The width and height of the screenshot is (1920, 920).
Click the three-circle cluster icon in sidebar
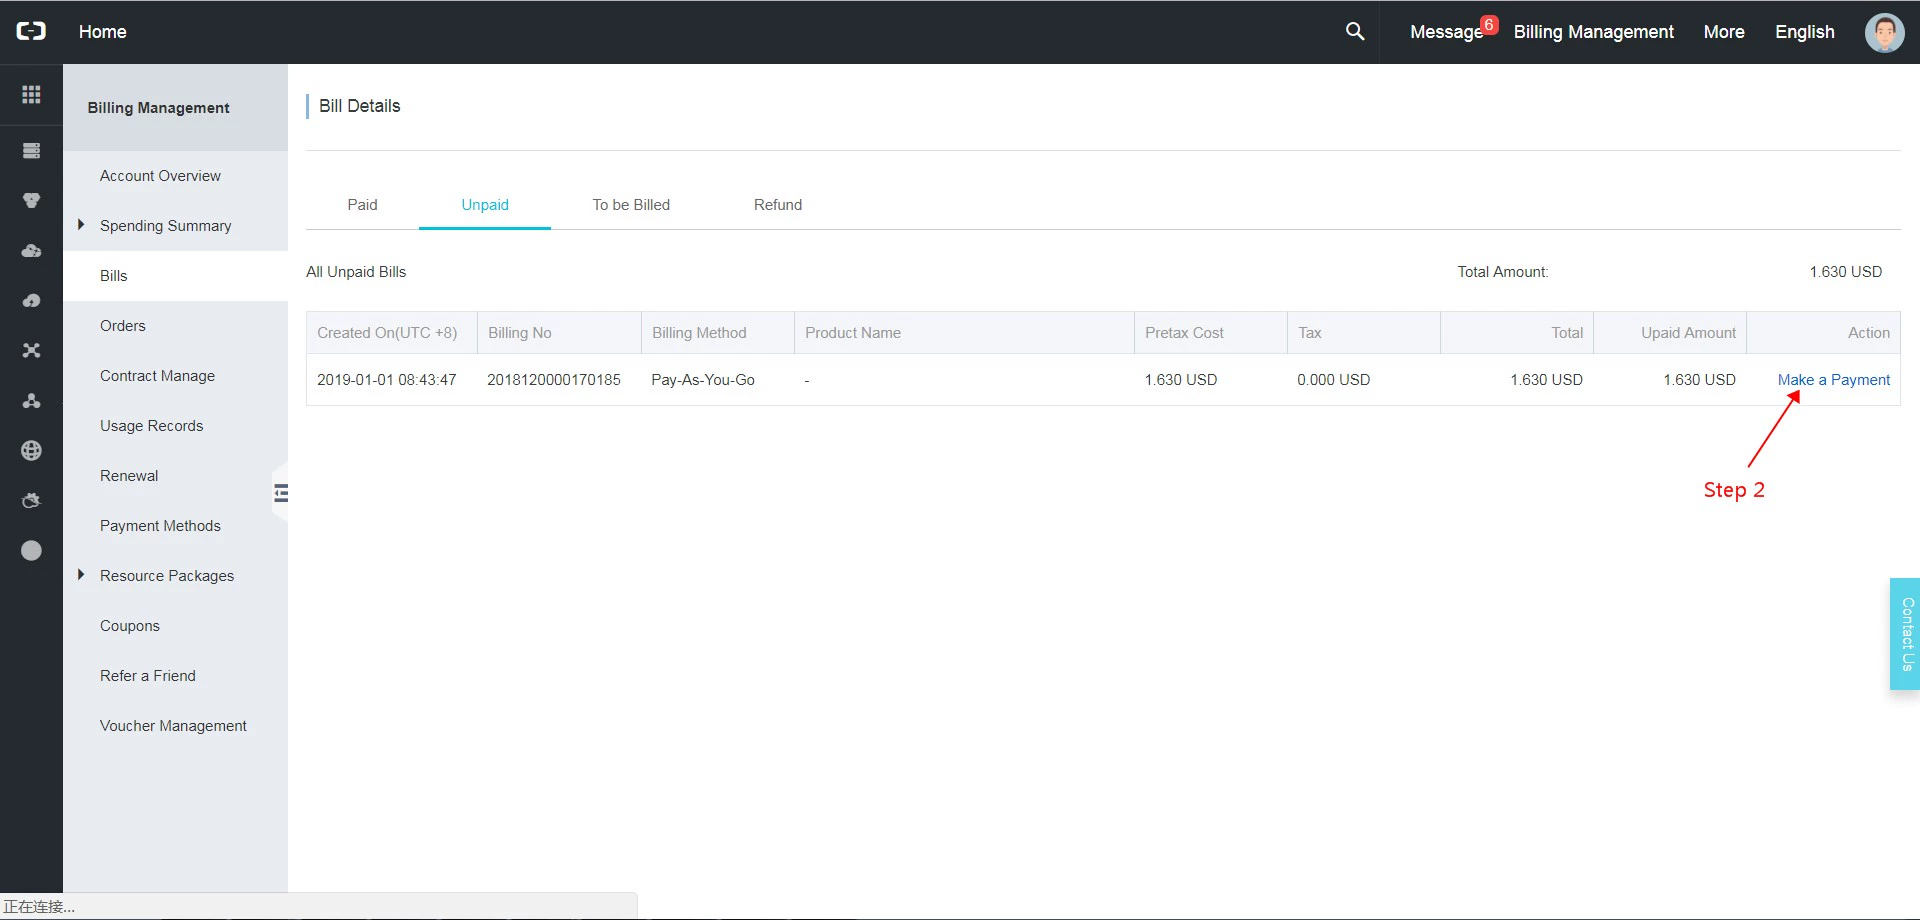coord(31,401)
